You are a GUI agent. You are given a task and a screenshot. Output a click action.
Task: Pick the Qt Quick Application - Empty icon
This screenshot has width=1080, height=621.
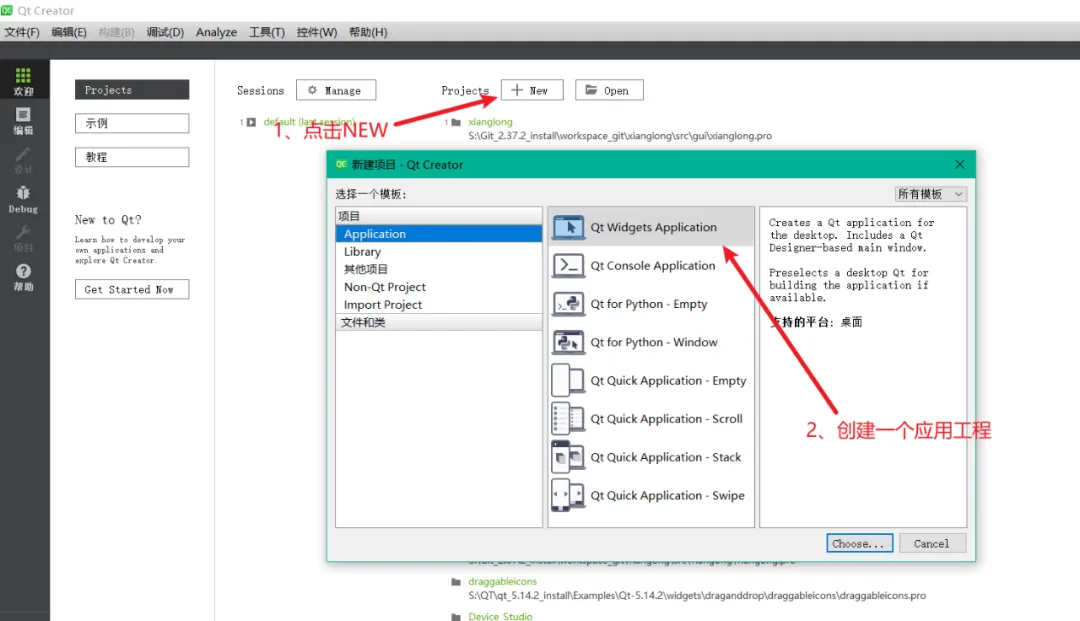coord(568,381)
